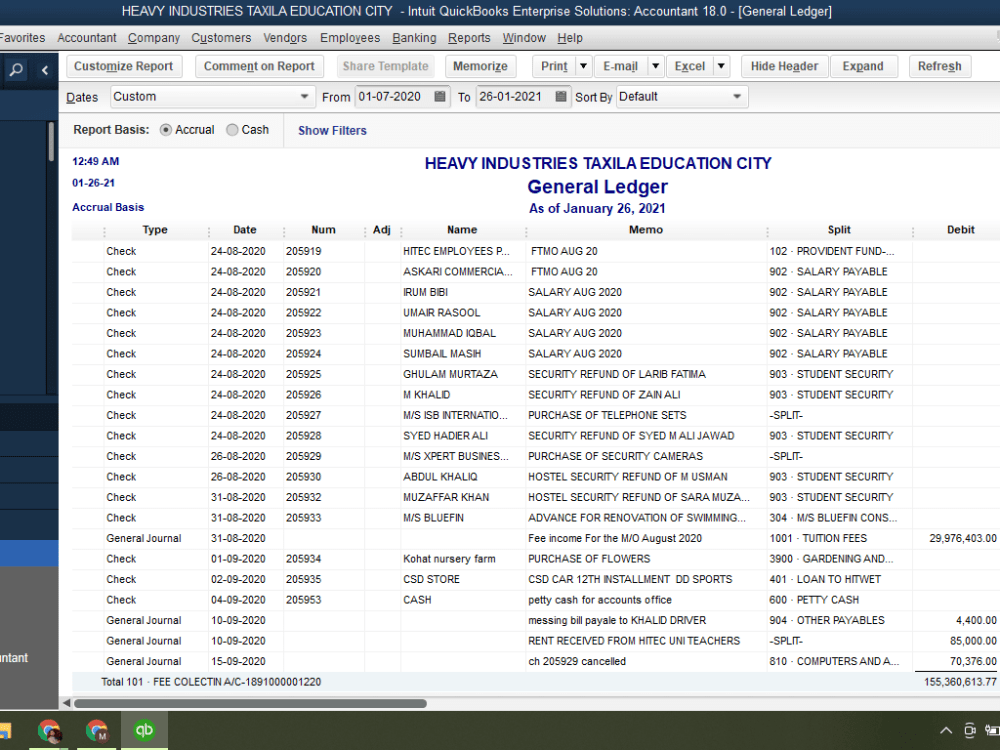Expand the E-mail dropdown arrow
Image resolution: width=1000 pixels, height=750 pixels.
click(655, 66)
